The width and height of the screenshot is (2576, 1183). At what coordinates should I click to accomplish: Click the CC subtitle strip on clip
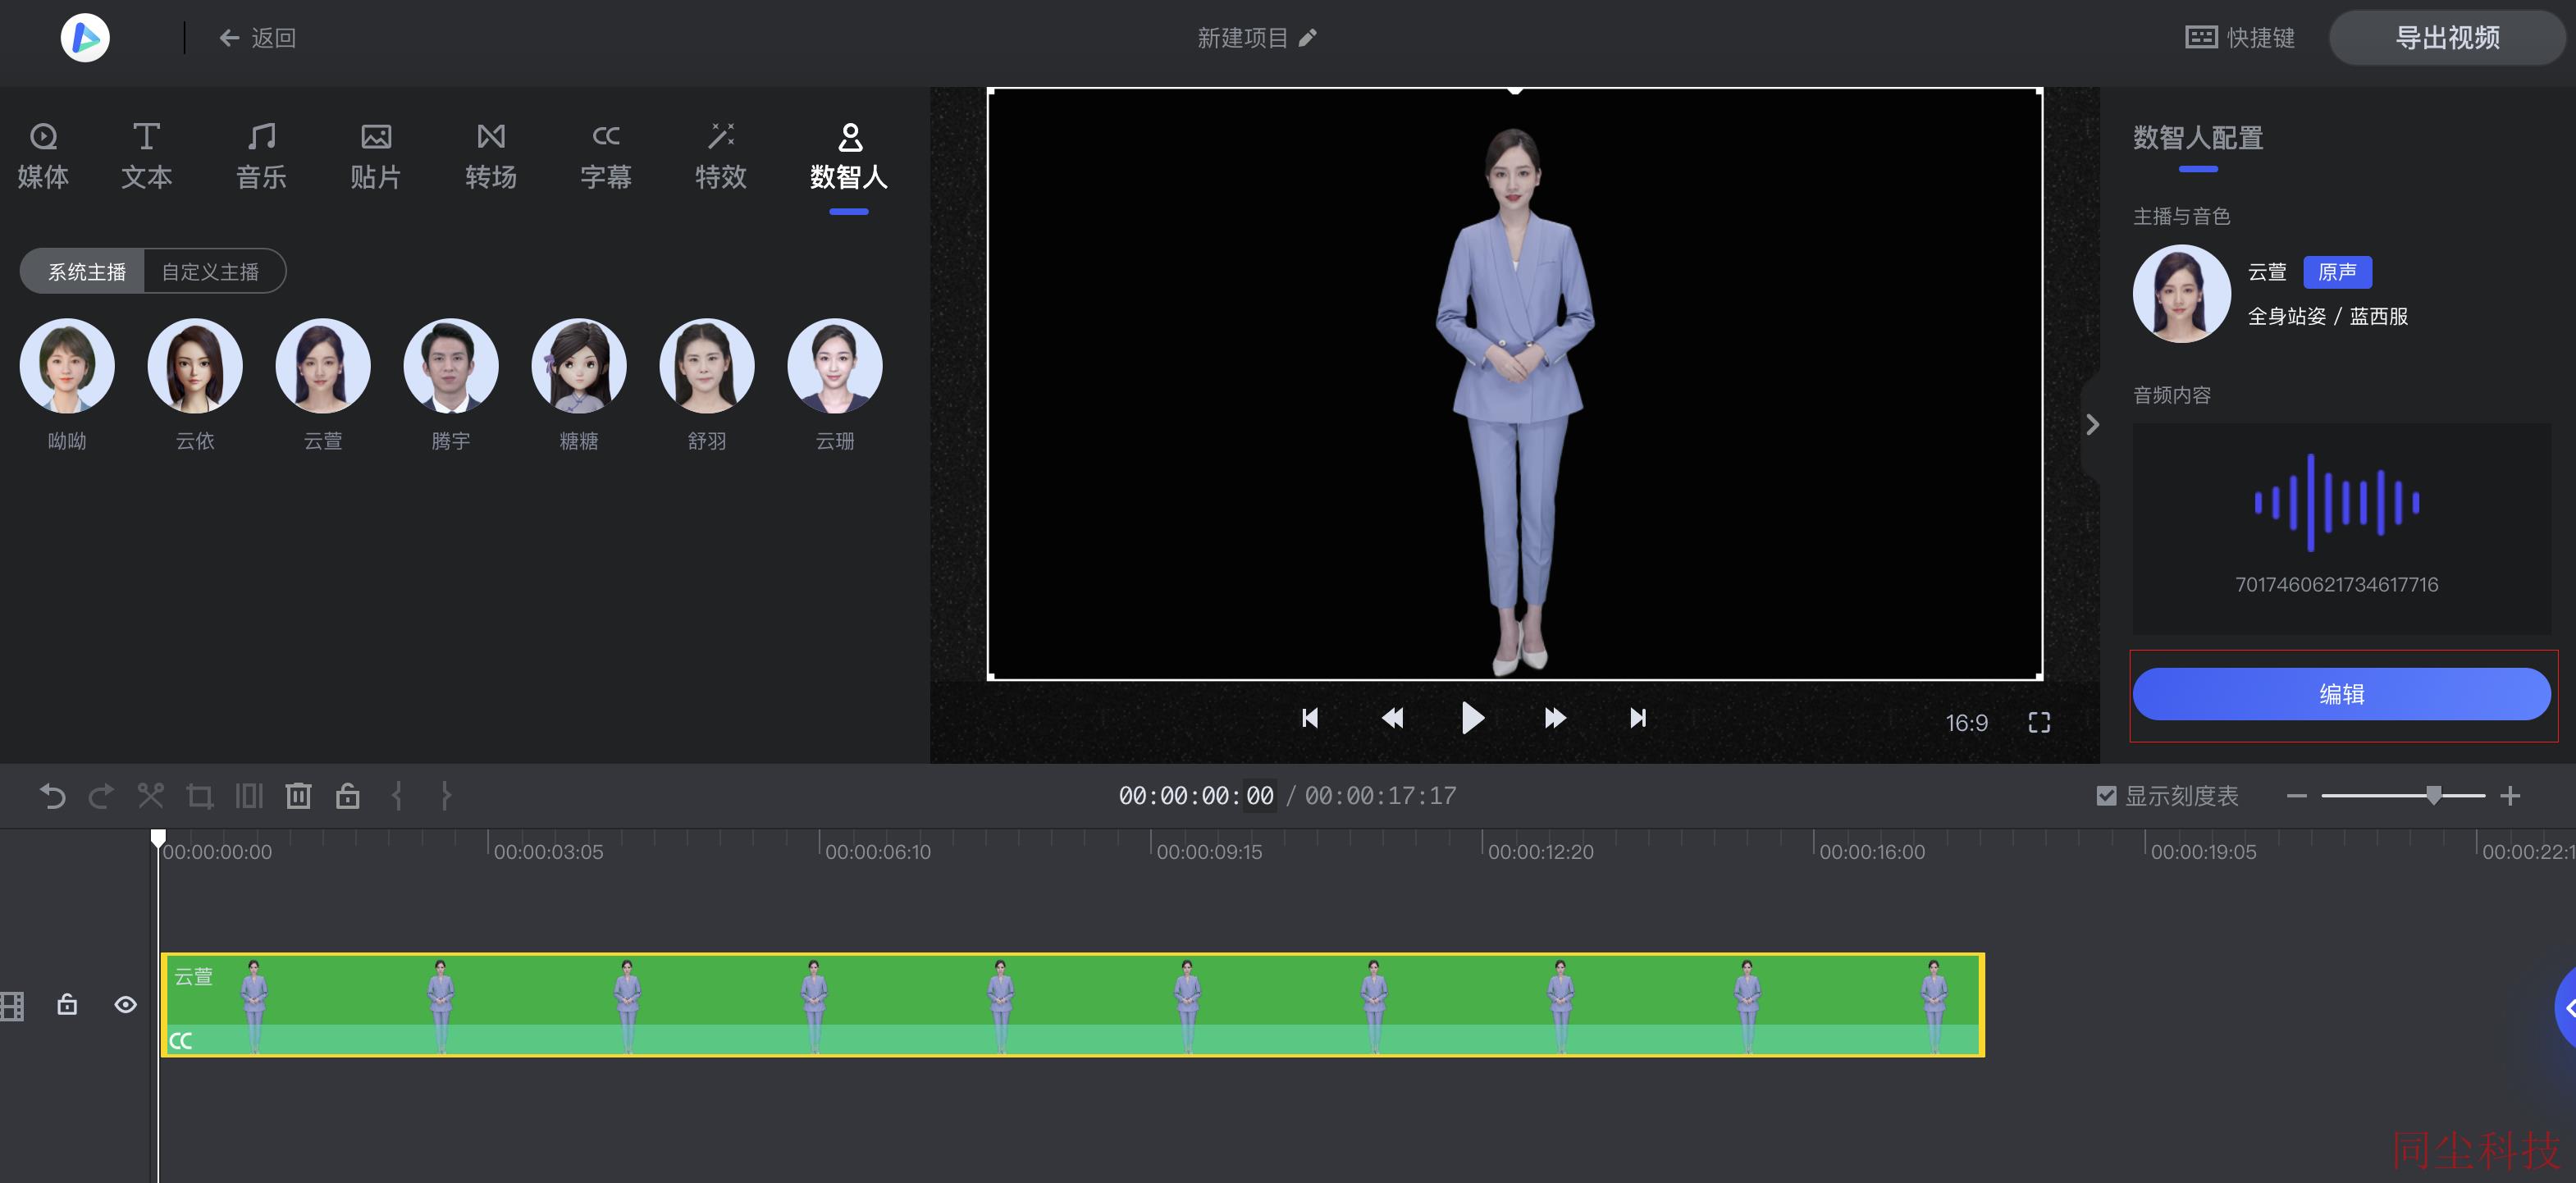tap(1072, 1040)
